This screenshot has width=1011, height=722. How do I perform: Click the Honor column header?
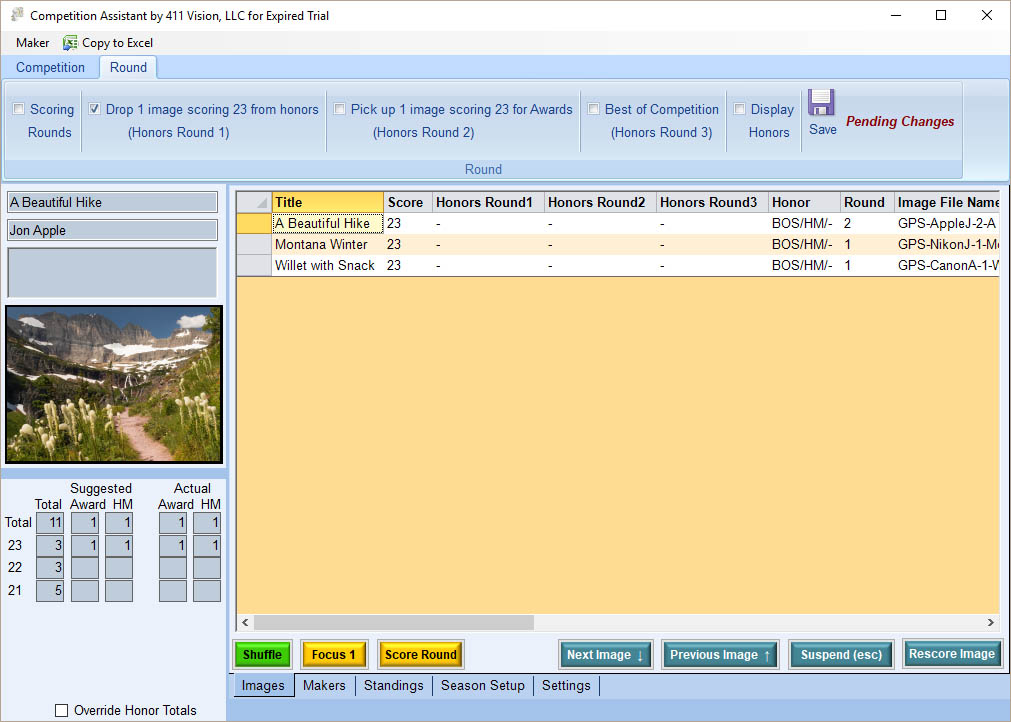[805, 202]
